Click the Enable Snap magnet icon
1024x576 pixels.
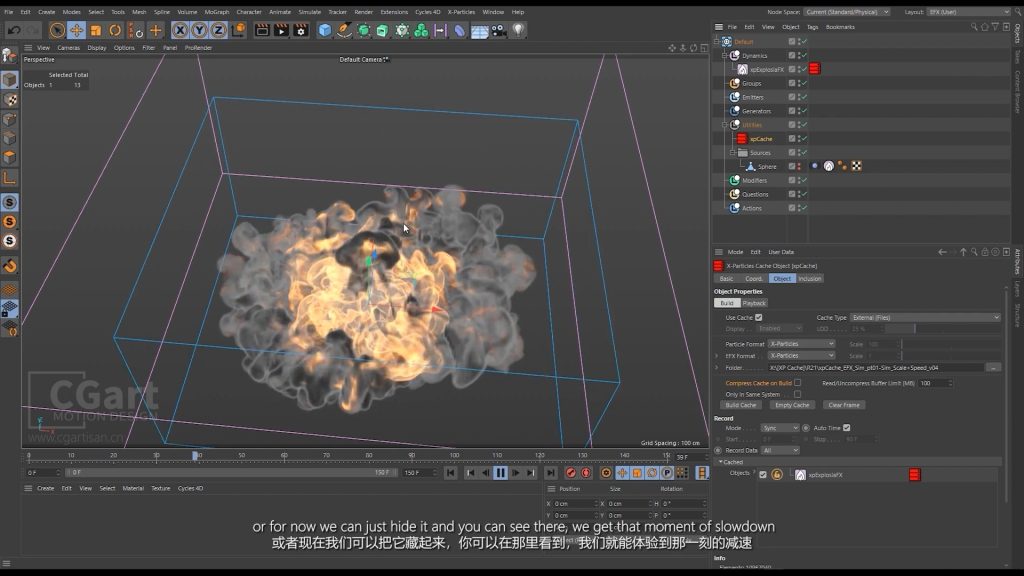point(10,266)
